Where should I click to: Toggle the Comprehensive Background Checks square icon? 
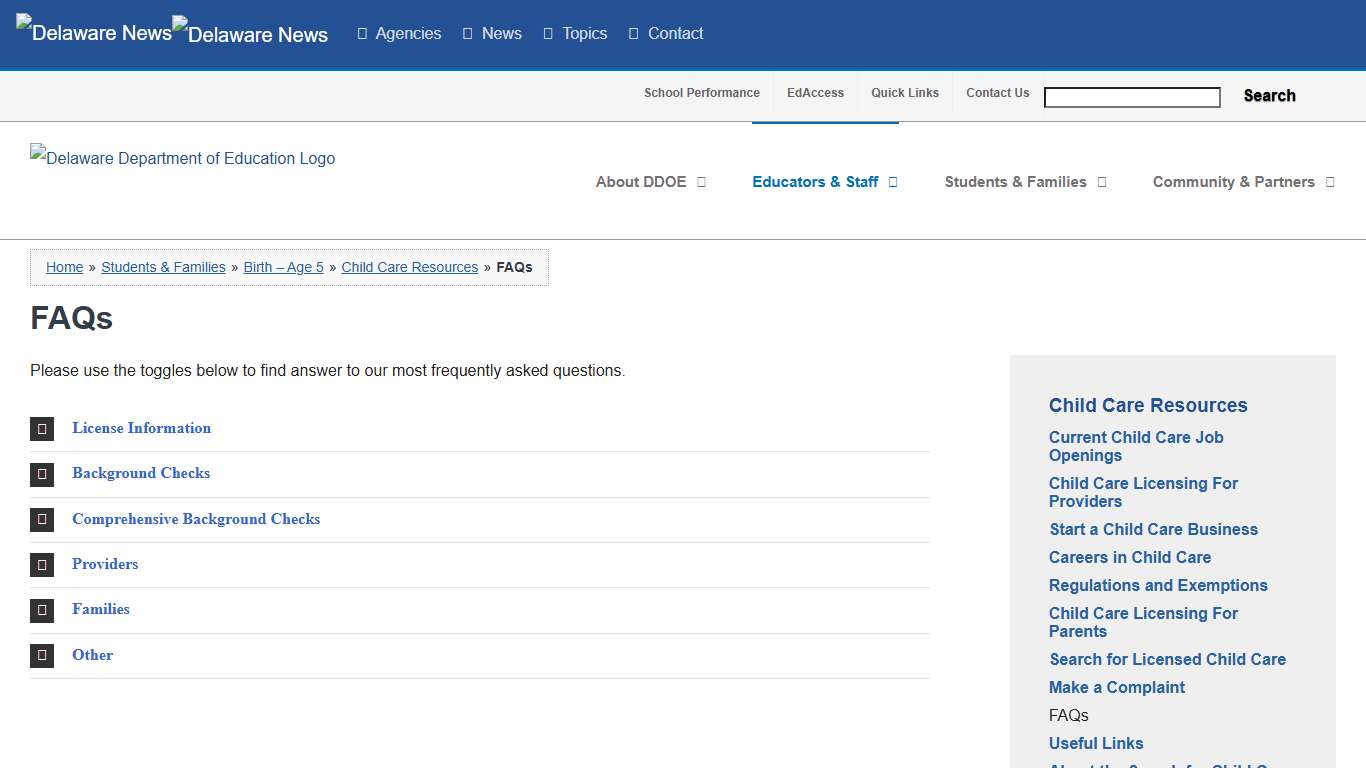click(x=42, y=519)
